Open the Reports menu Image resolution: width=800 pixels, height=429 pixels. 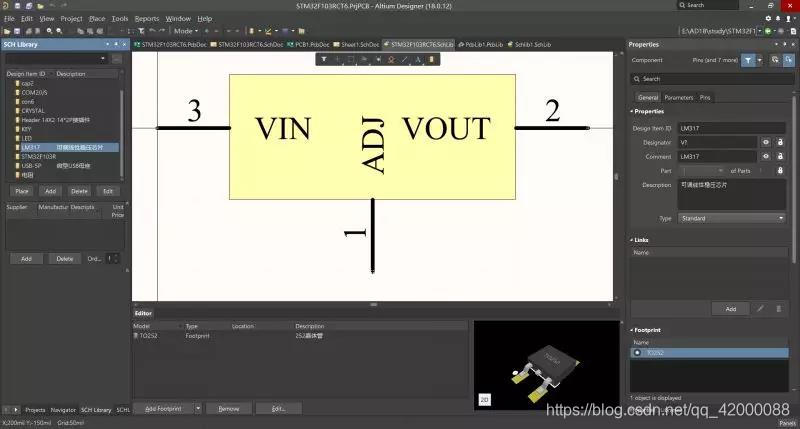click(x=147, y=18)
